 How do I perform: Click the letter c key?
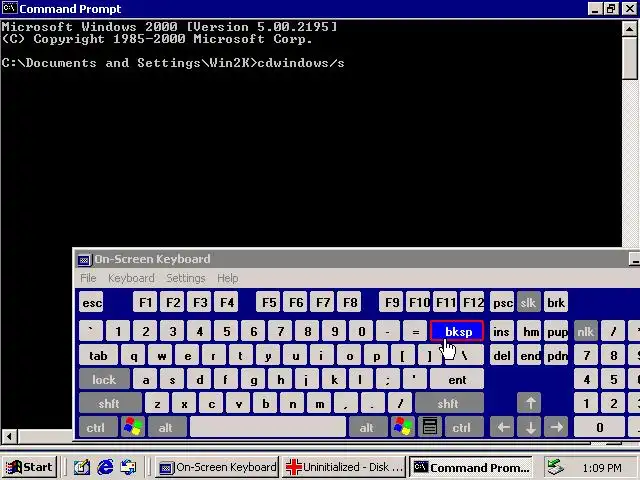point(211,403)
